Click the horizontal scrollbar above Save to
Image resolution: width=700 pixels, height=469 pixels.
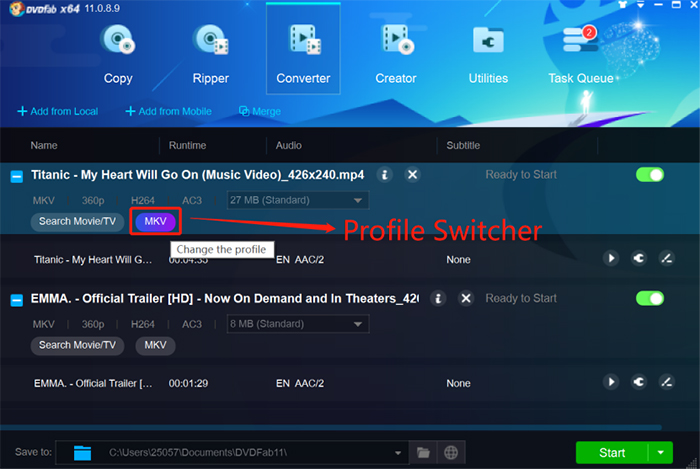(331, 427)
